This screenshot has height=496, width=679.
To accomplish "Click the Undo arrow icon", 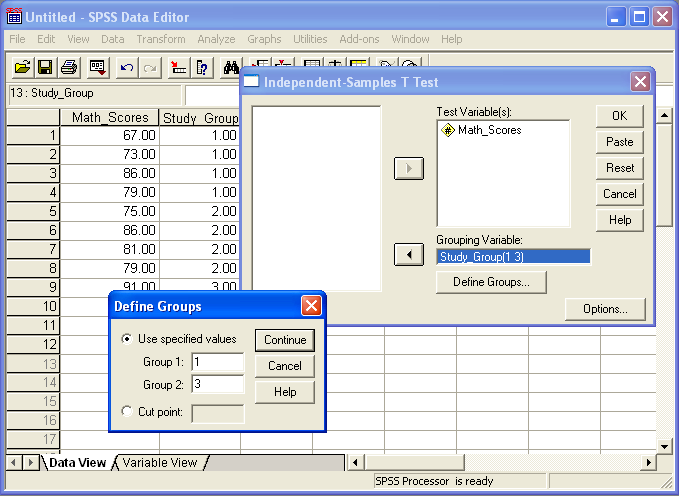I will [x=126, y=68].
